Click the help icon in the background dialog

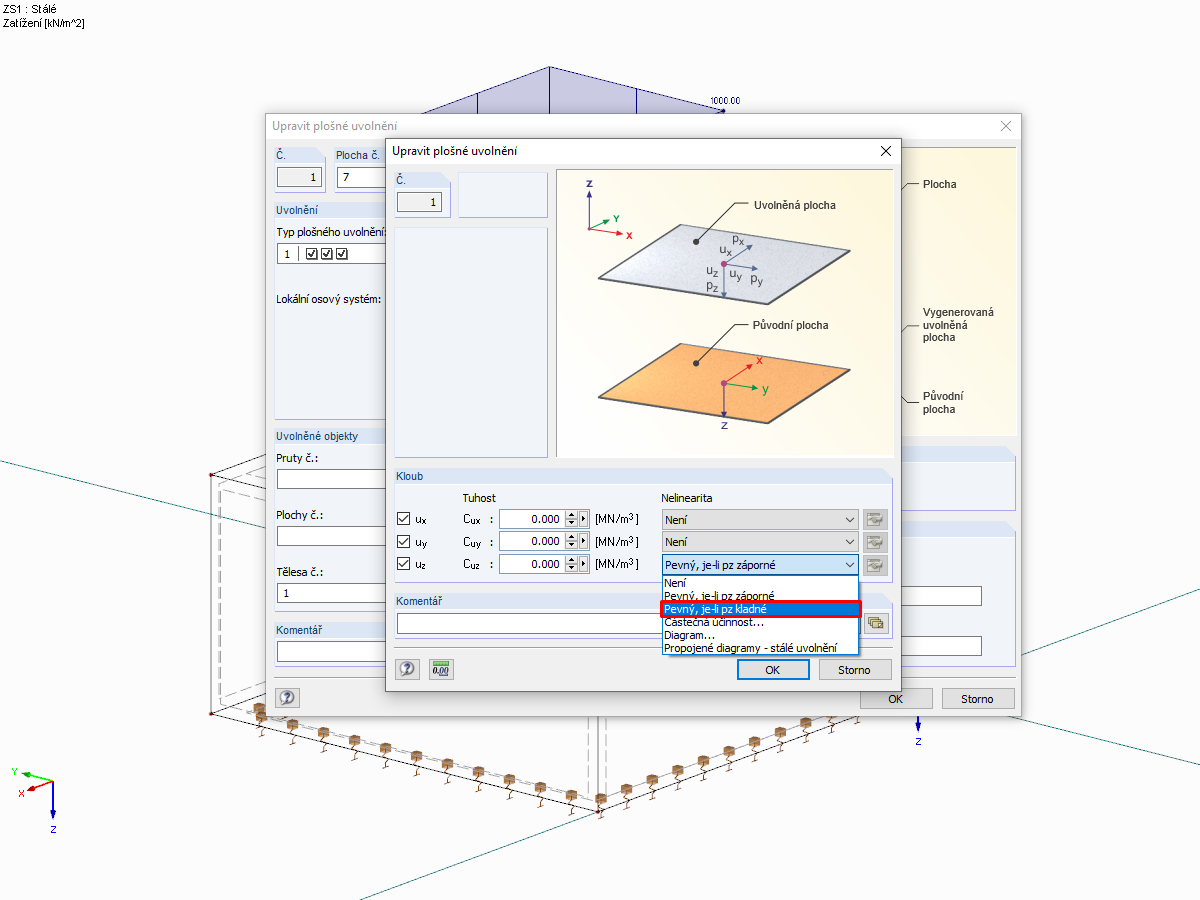(x=287, y=697)
